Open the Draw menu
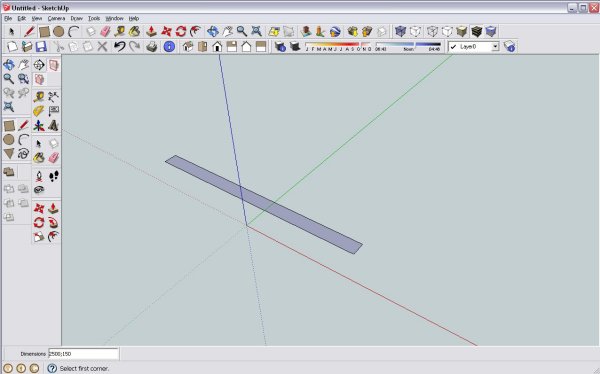600x374 pixels. [x=77, y=18]
